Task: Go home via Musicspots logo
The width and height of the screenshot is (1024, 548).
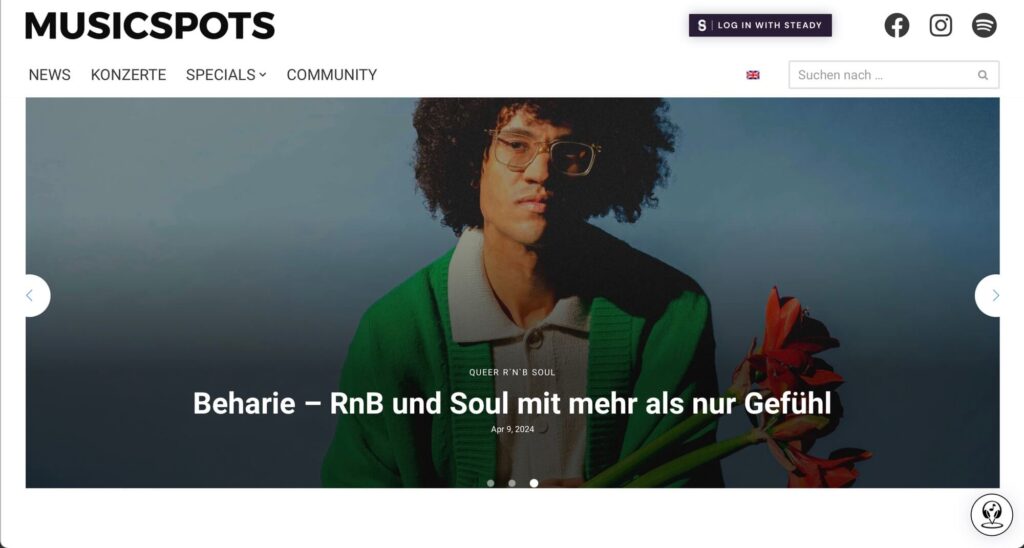Action: tap(150, 25)
